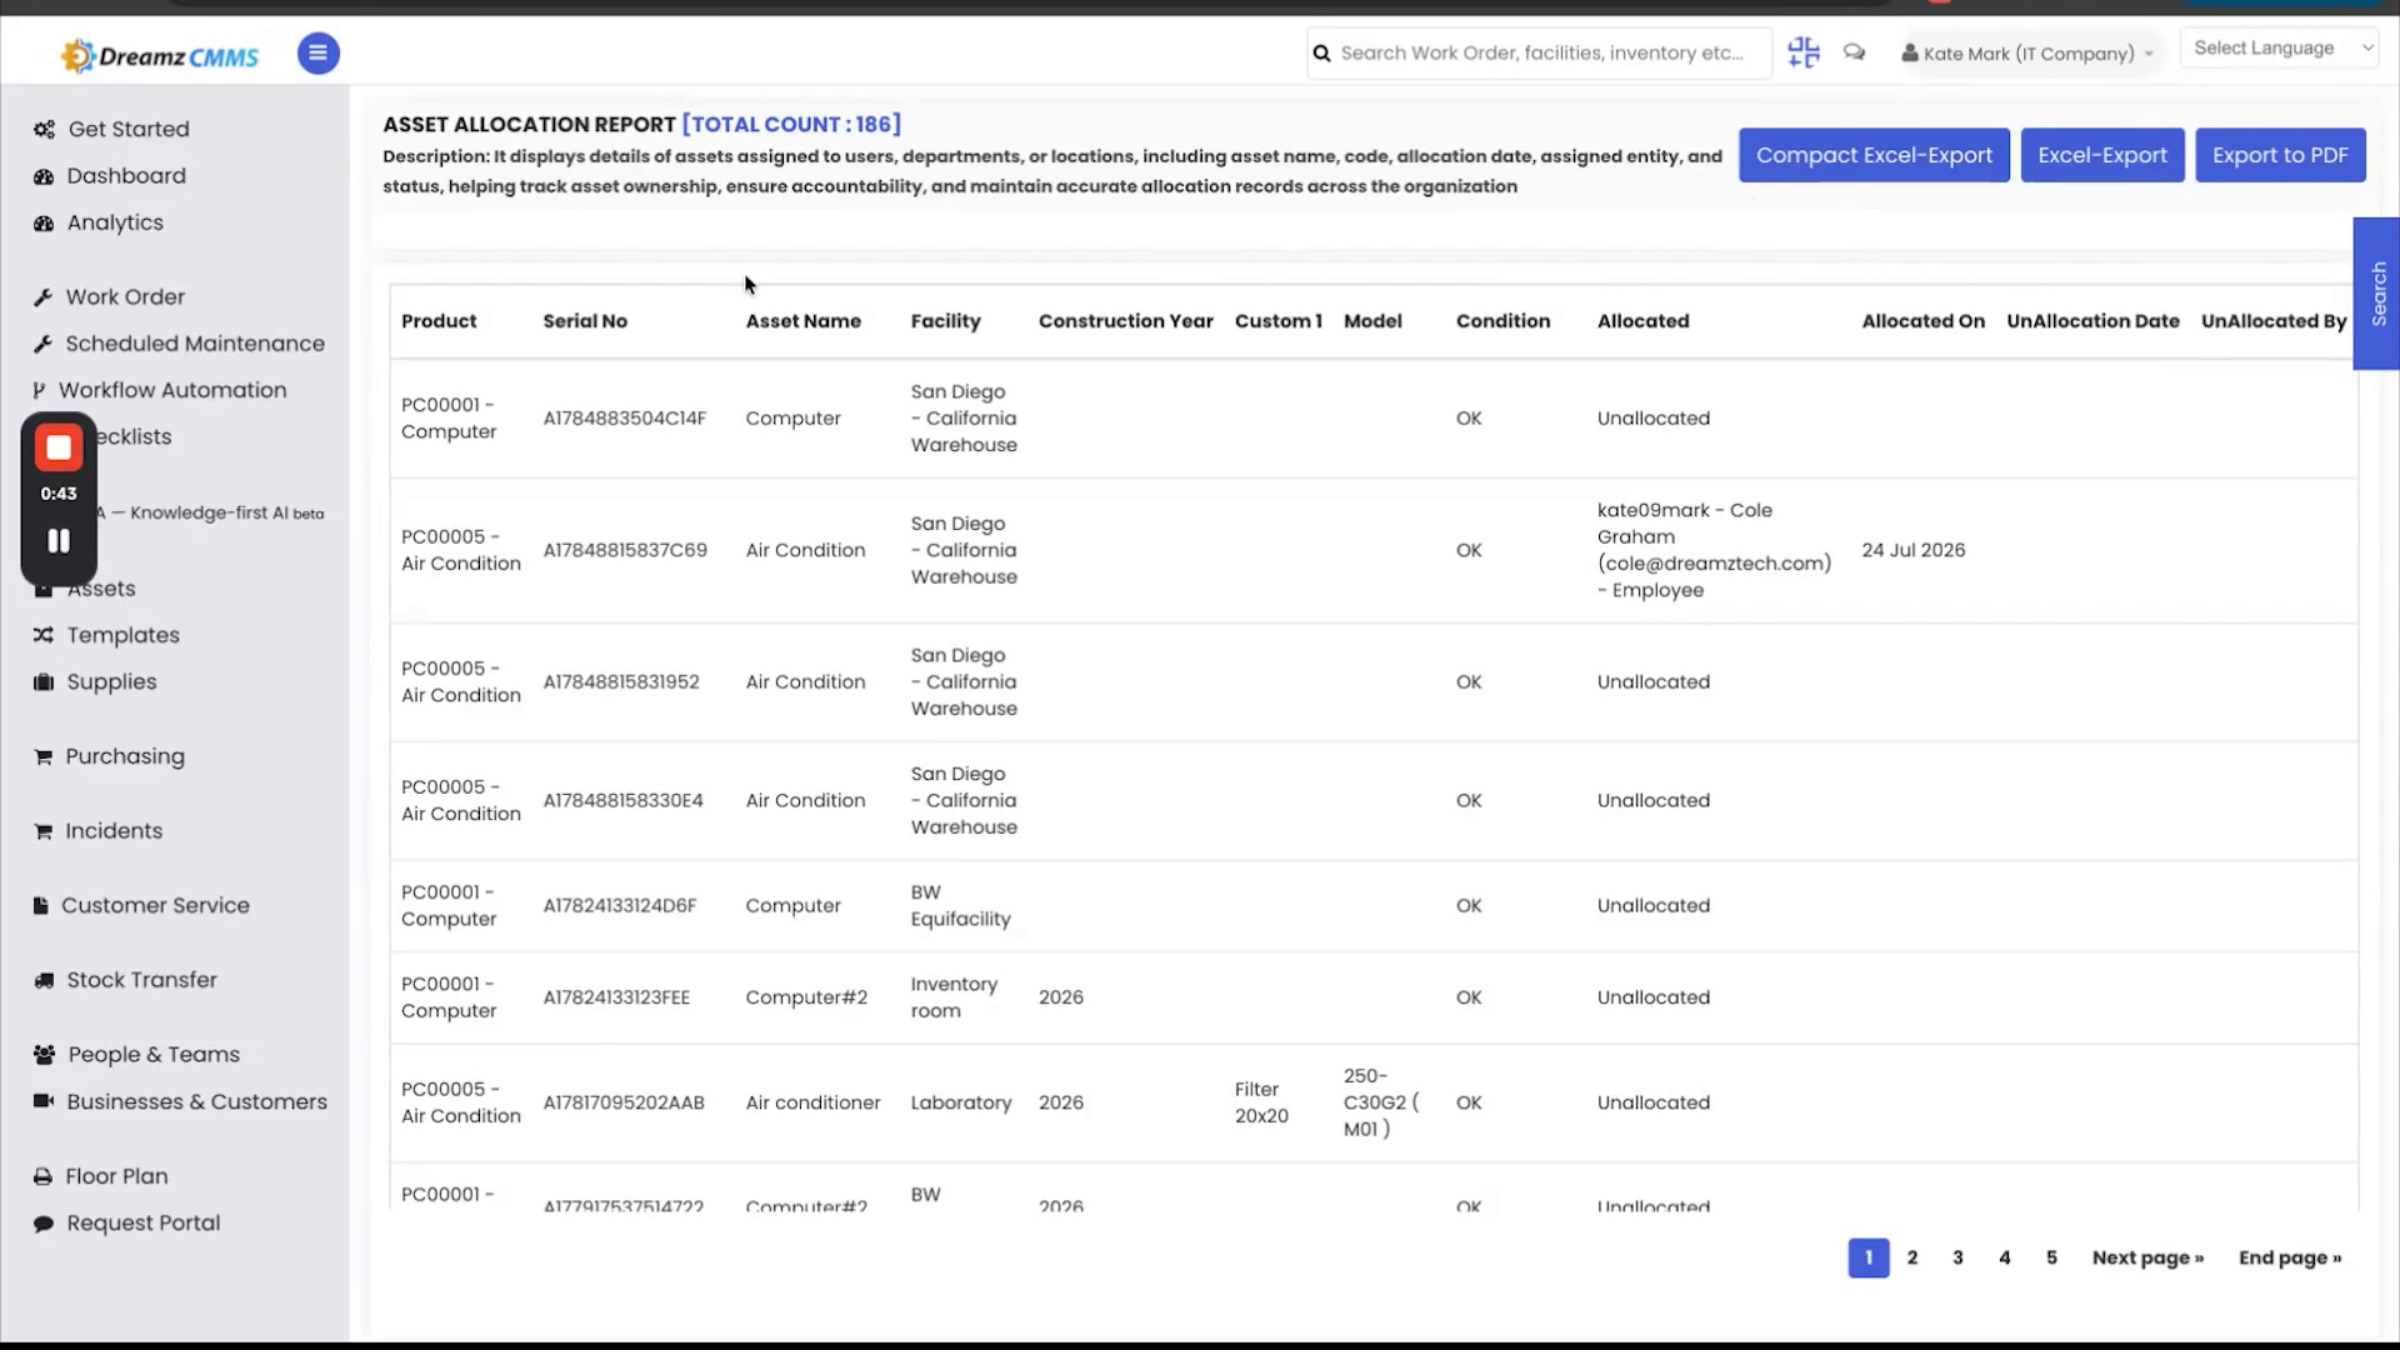Export the report to PDF
2400x1350 pixels.
pos(2280,155)
